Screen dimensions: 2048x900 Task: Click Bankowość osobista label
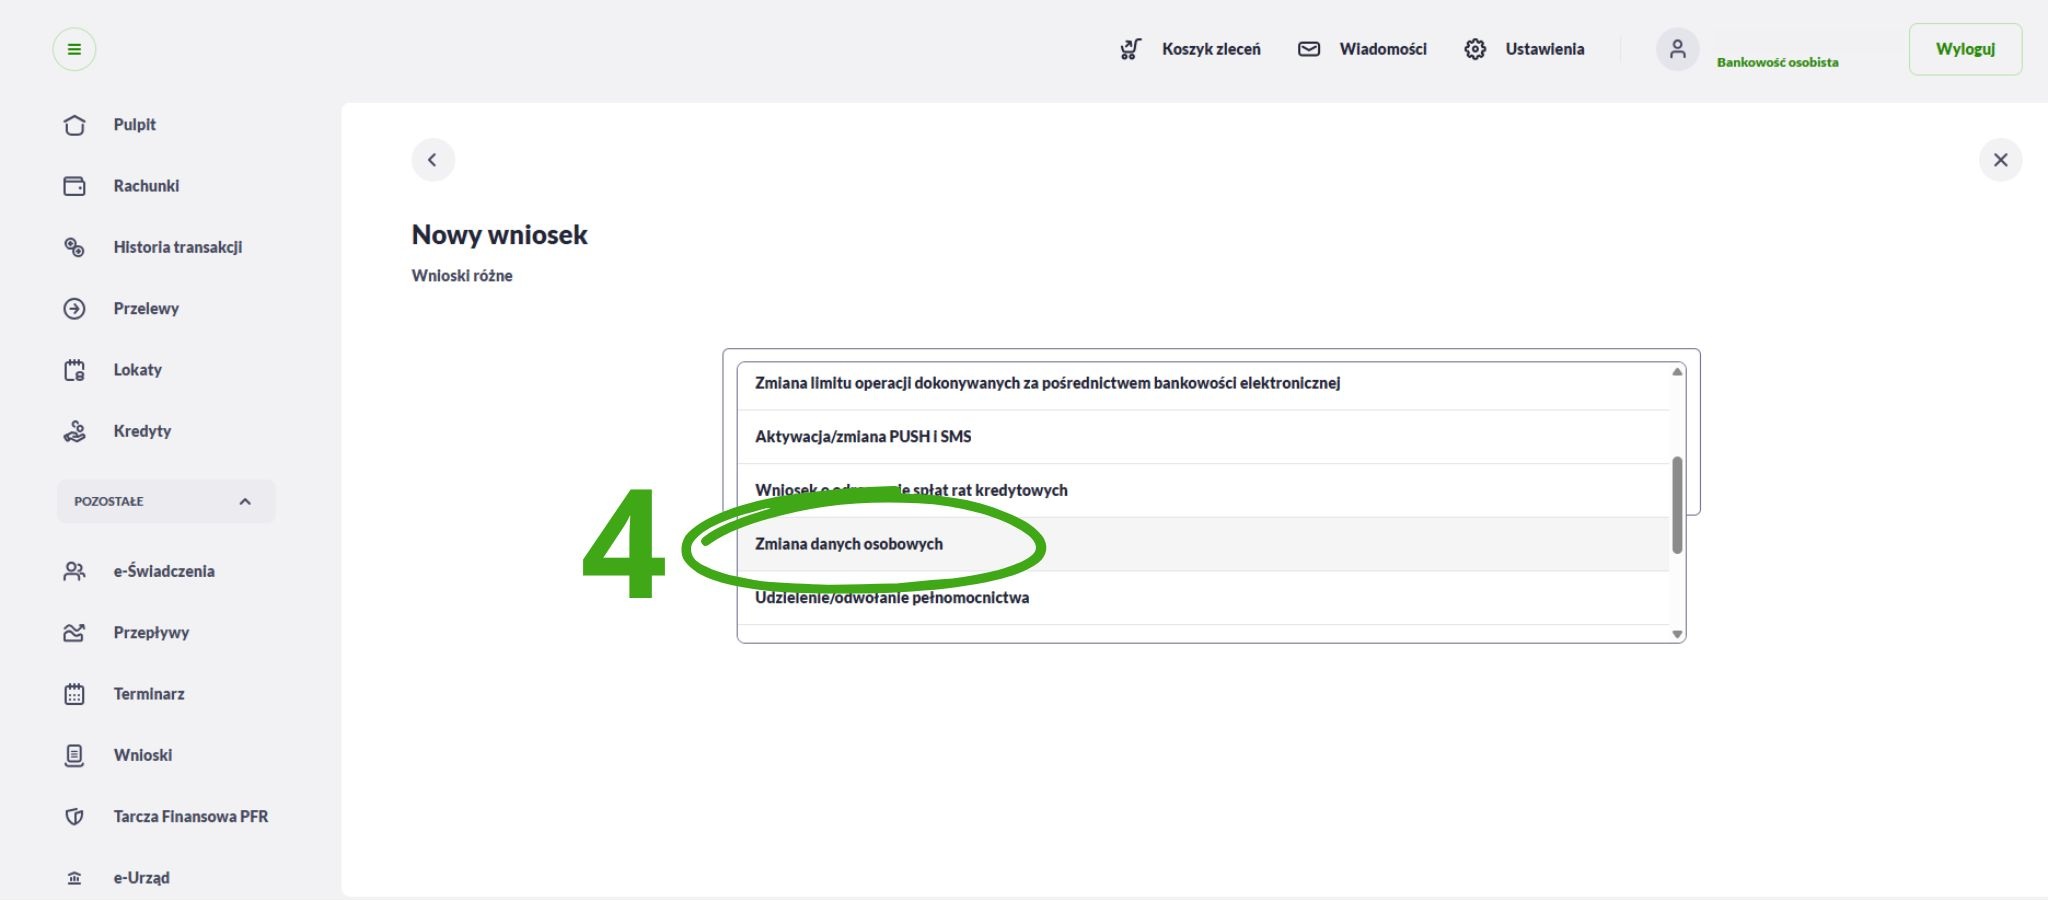click(x=1777, y=62)
